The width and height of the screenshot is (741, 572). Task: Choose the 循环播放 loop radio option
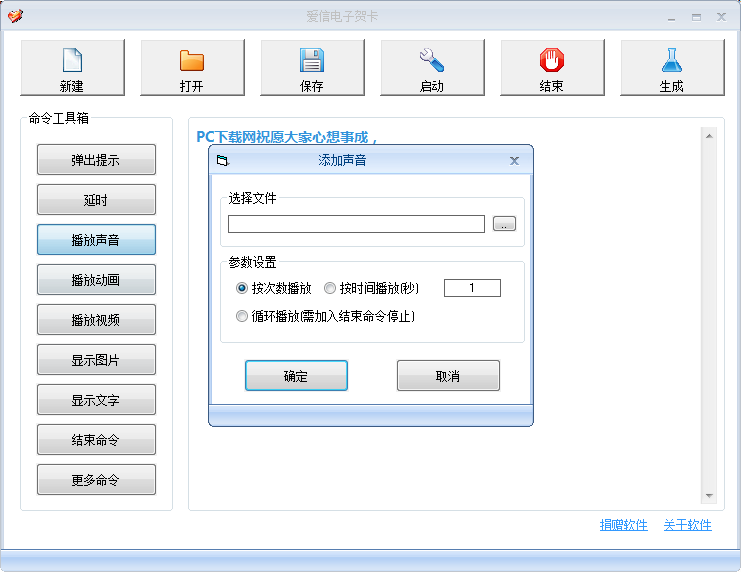[241, 316]
